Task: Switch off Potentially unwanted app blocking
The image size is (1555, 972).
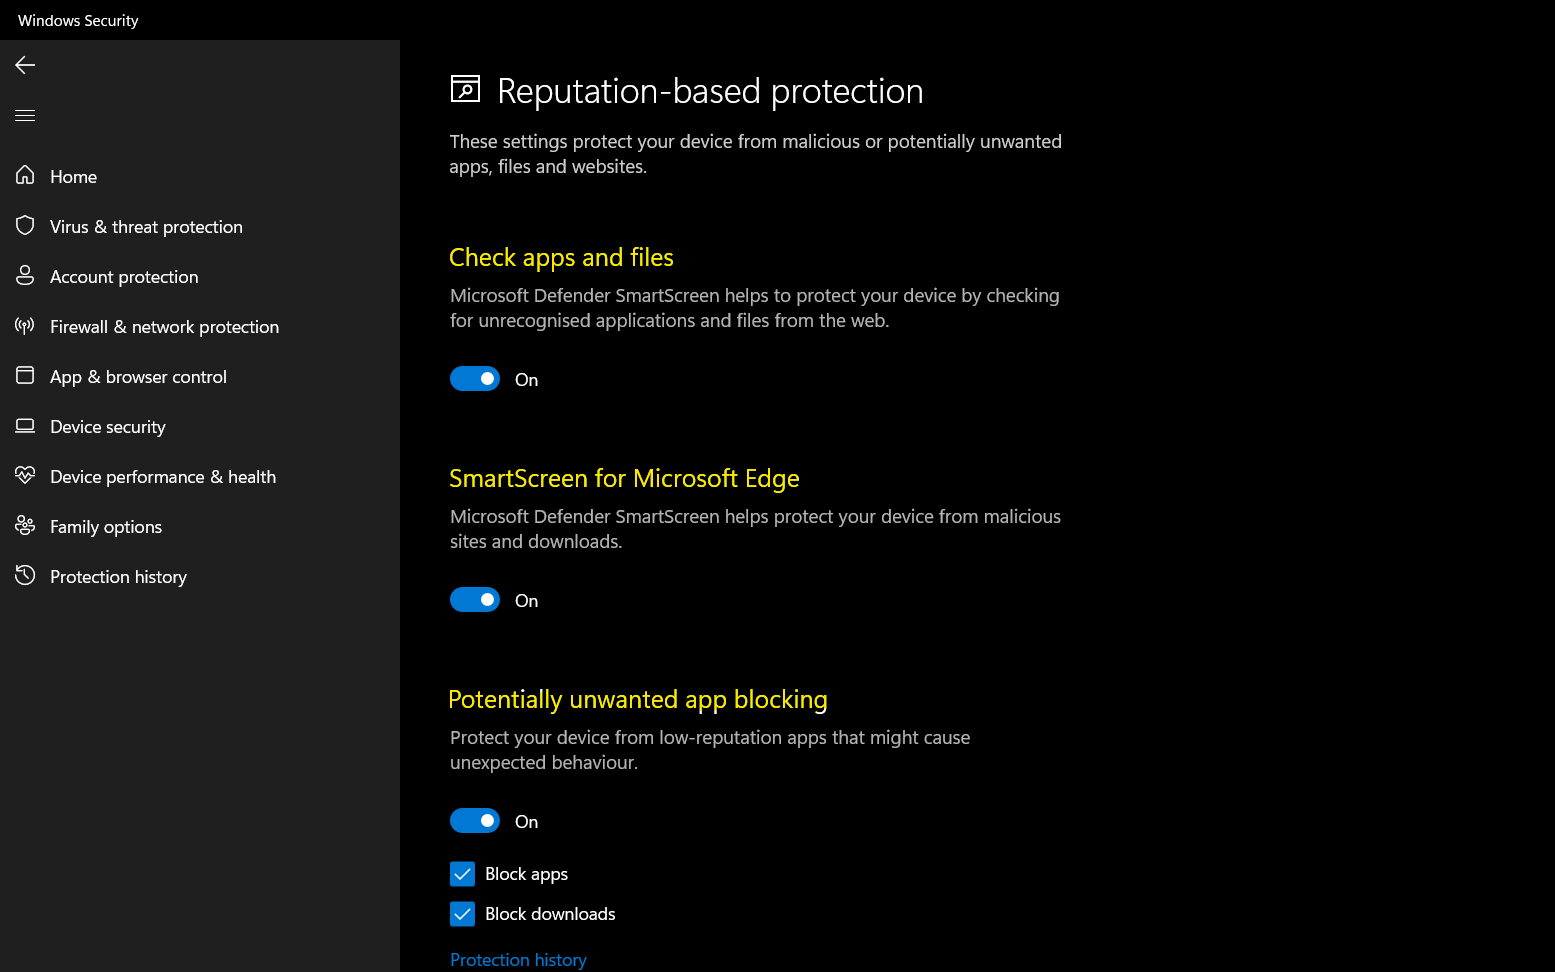Action: [475, 821]
